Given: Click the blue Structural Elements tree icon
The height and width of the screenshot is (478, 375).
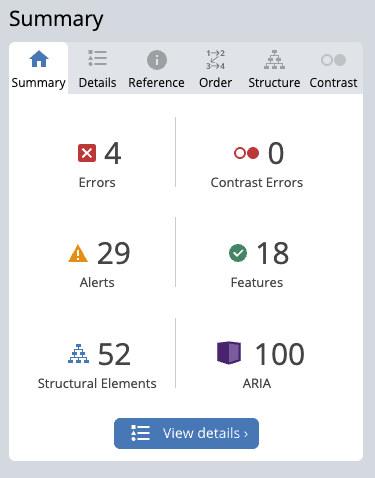Looking at the screenshot, I should click(78, 354).
